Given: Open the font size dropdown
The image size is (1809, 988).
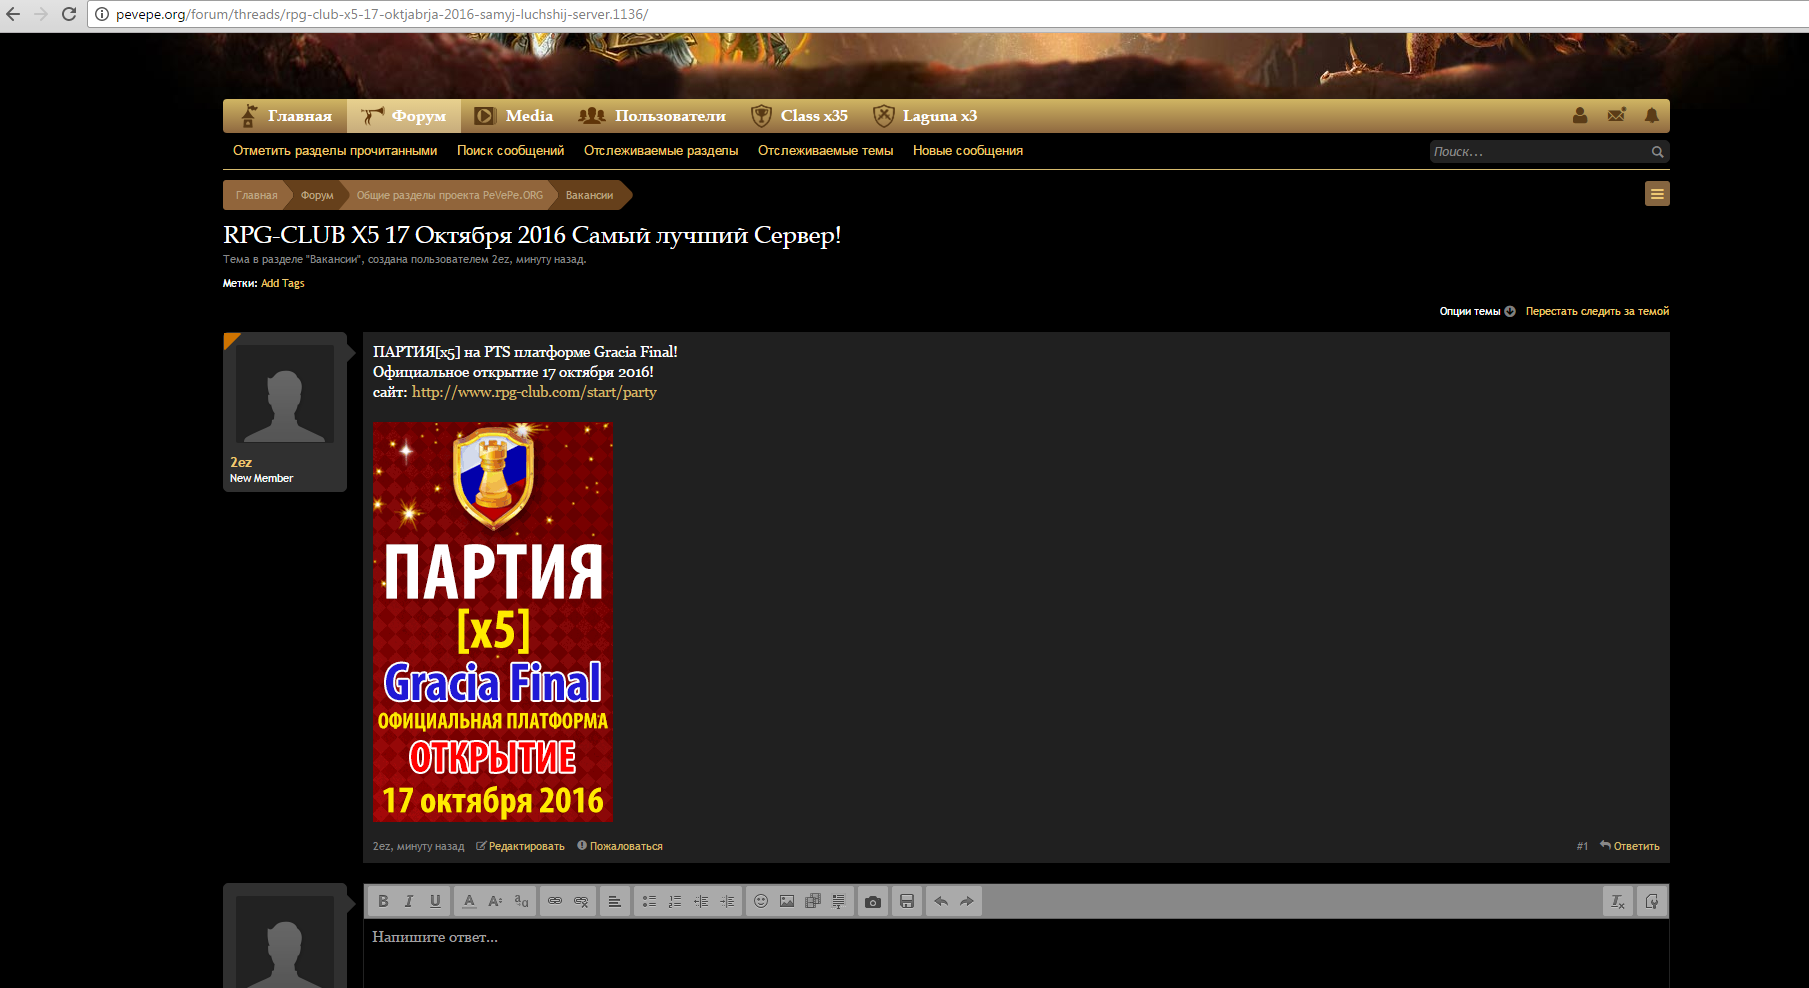Looking at the screenshot, I should tap(495, 901).
